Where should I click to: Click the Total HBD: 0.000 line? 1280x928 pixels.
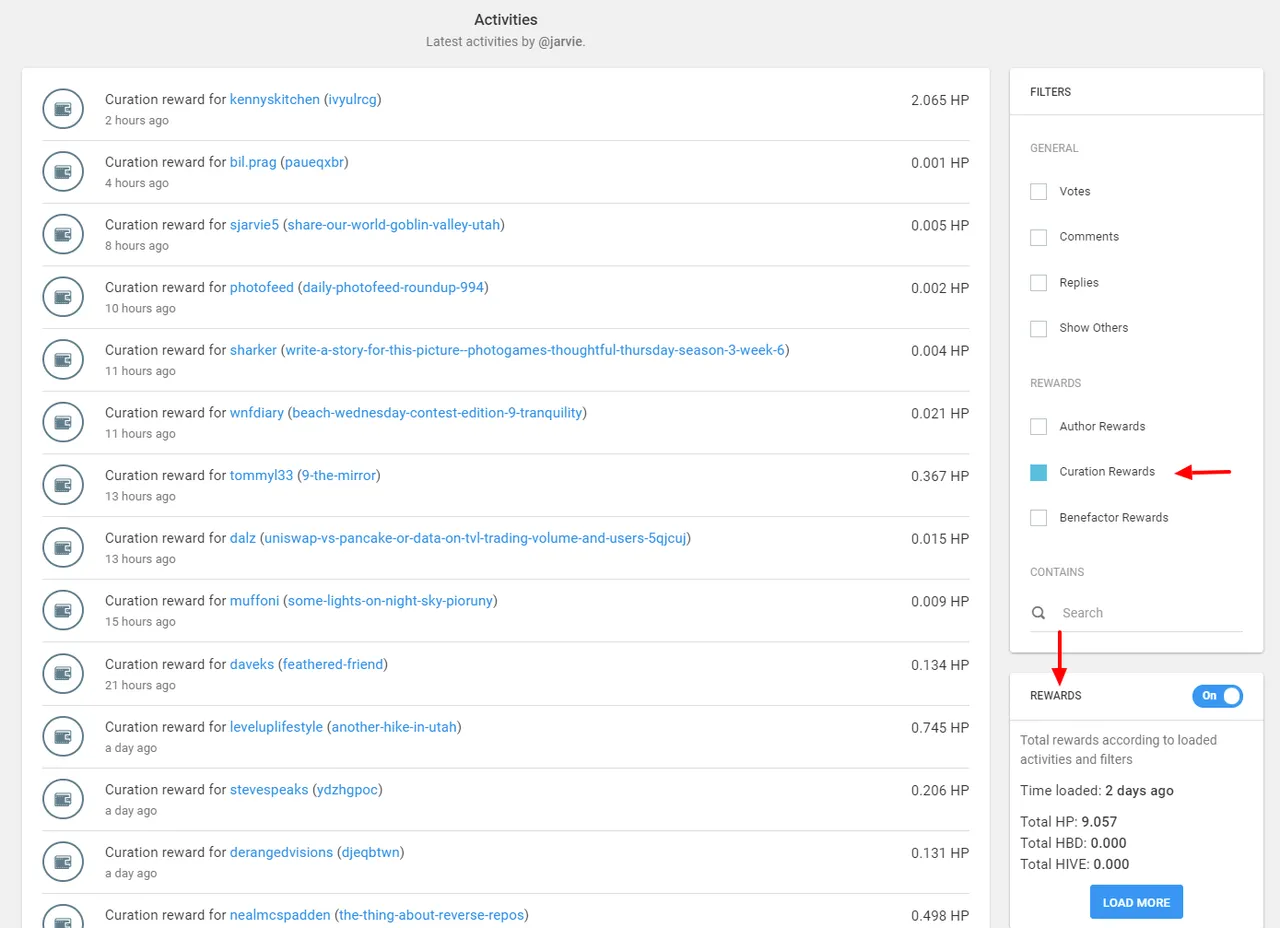(x=1074, y=843)
